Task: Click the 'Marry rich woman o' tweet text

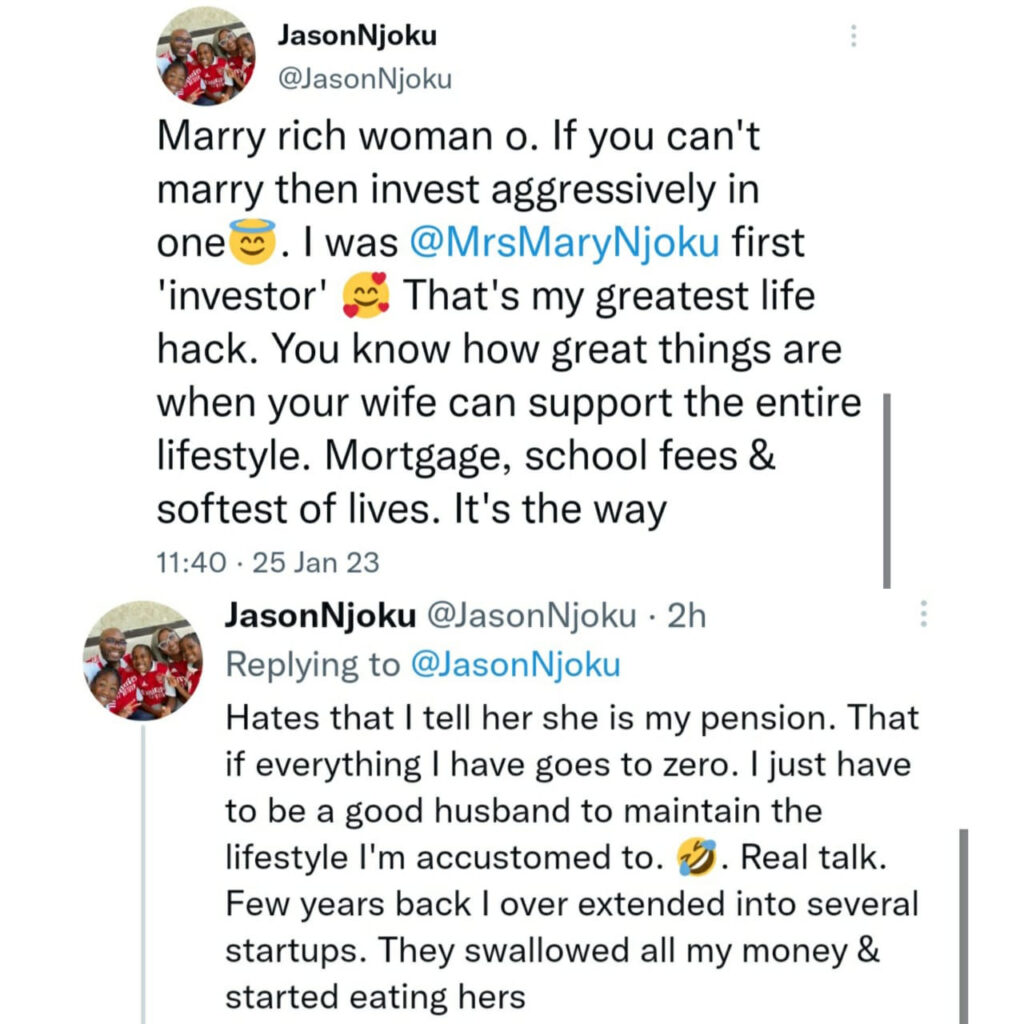Action: click(509, 323)
